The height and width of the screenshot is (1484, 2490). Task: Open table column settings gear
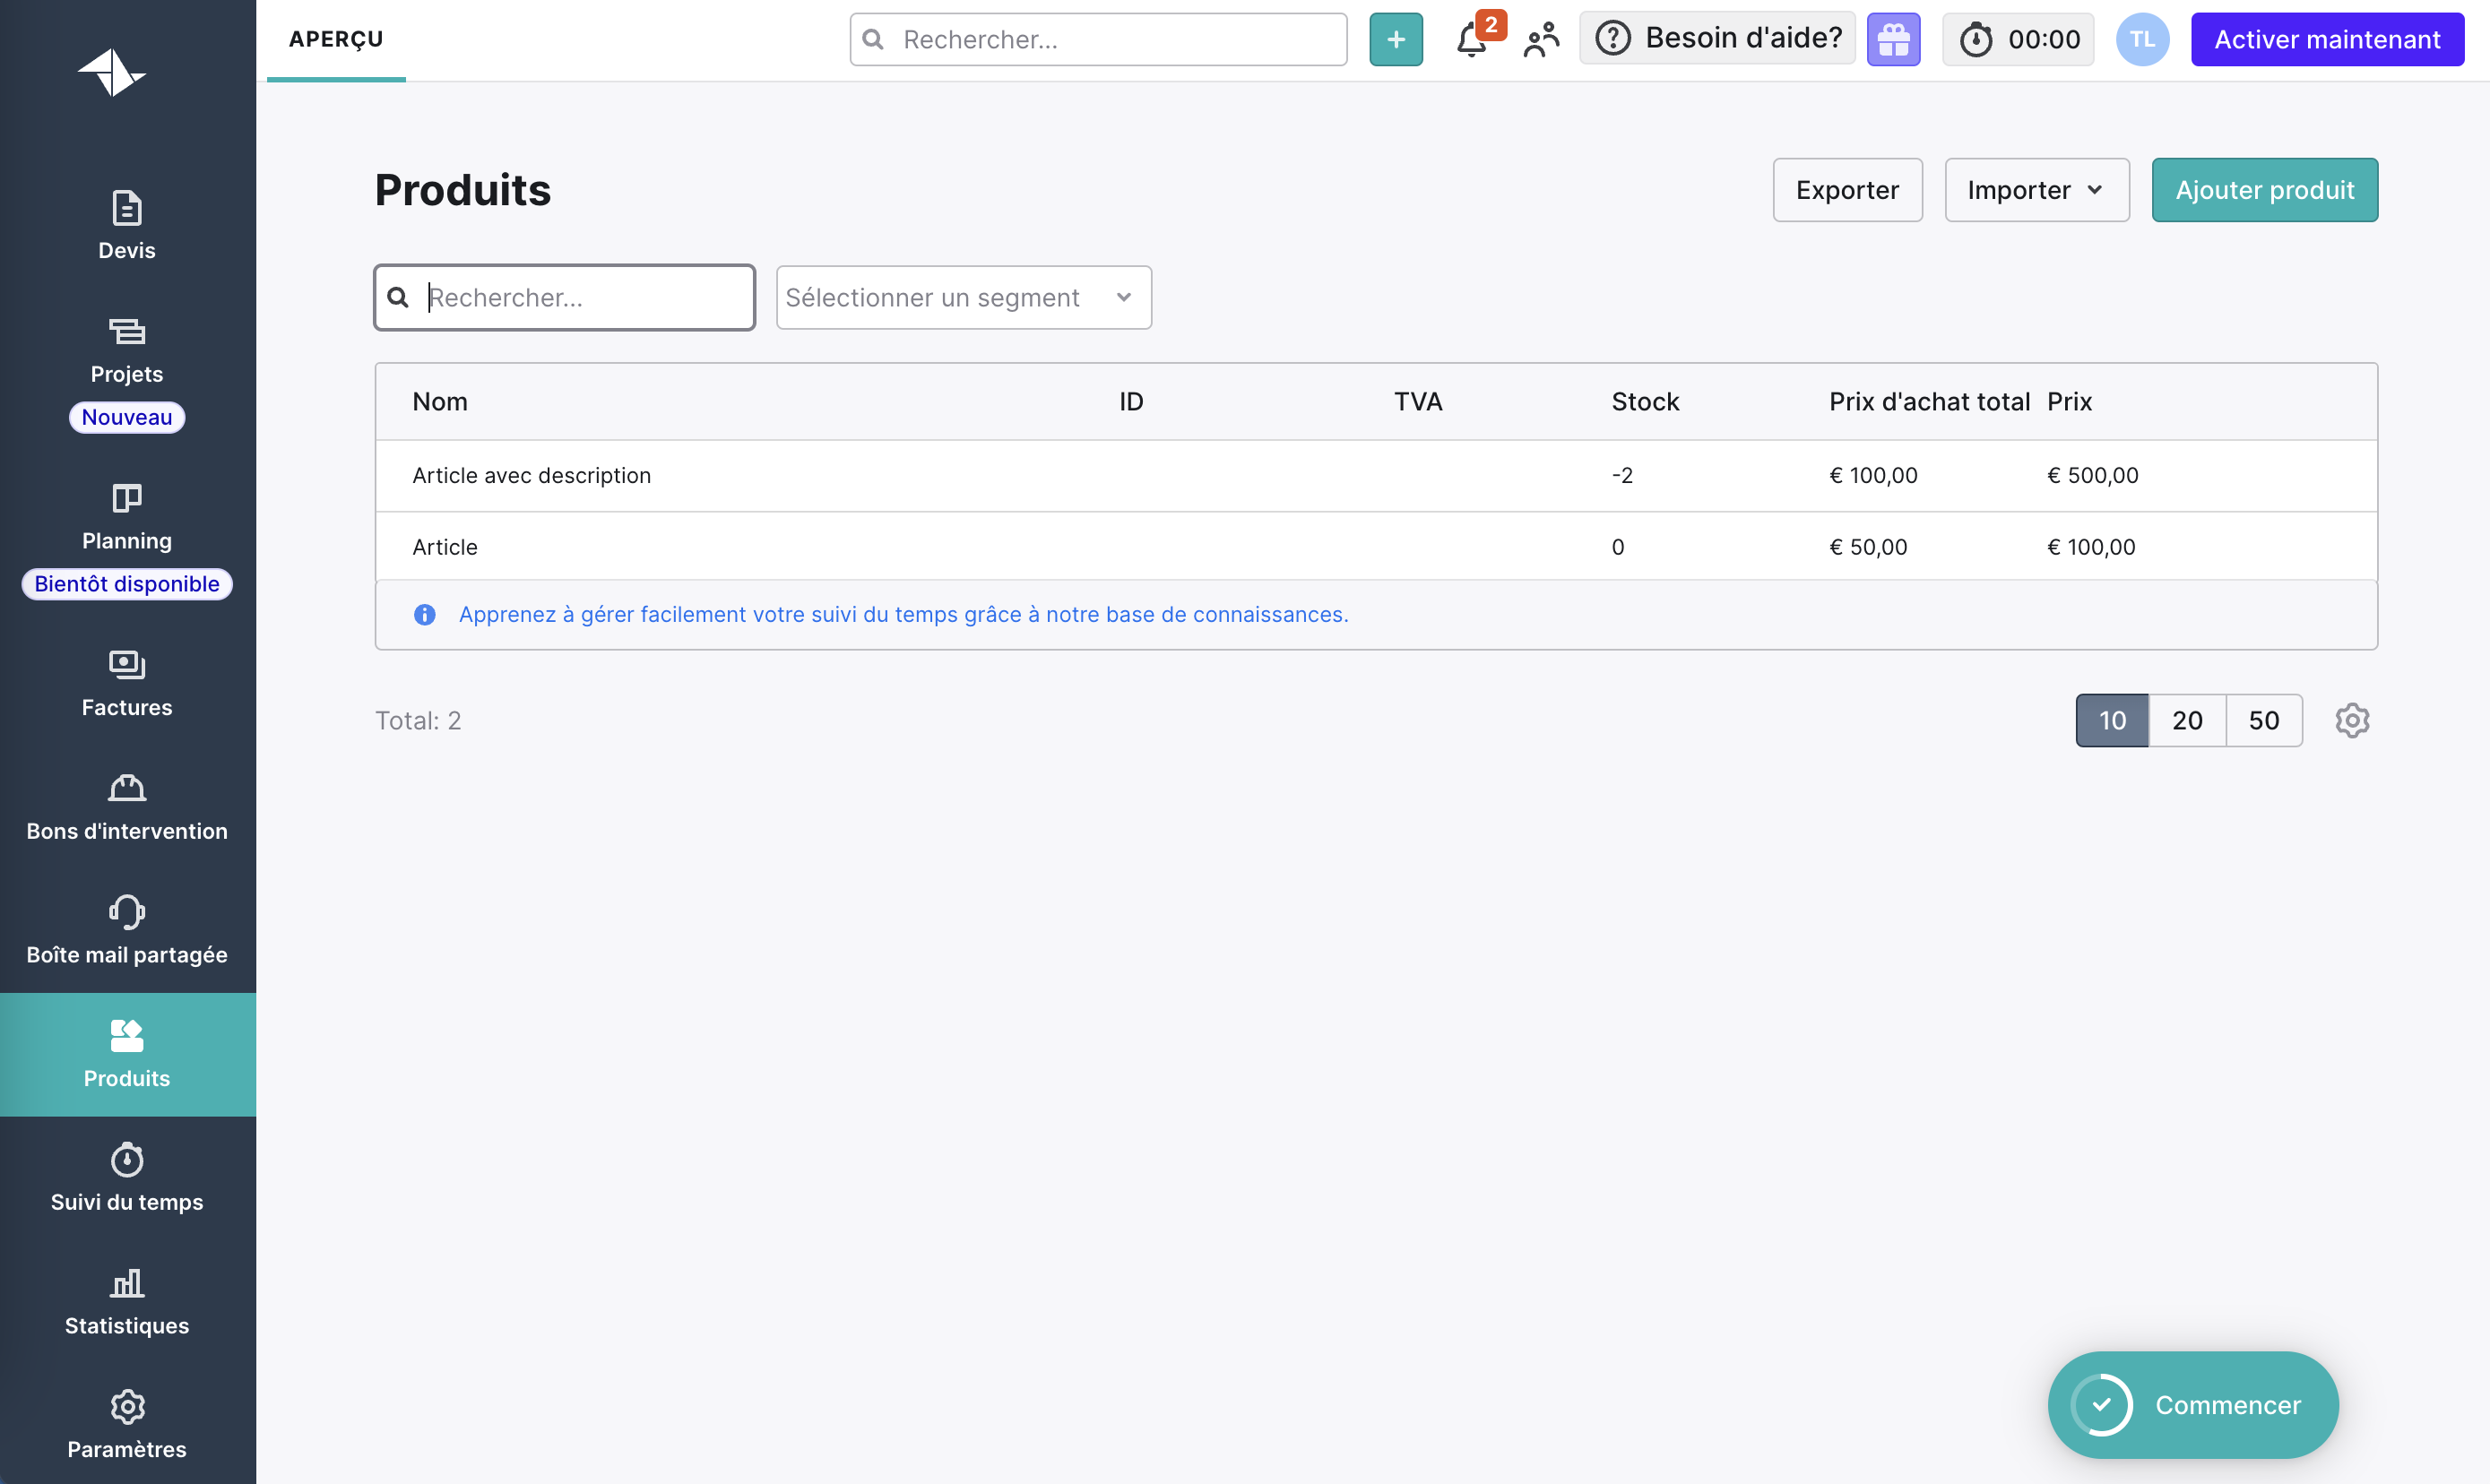2352,720
